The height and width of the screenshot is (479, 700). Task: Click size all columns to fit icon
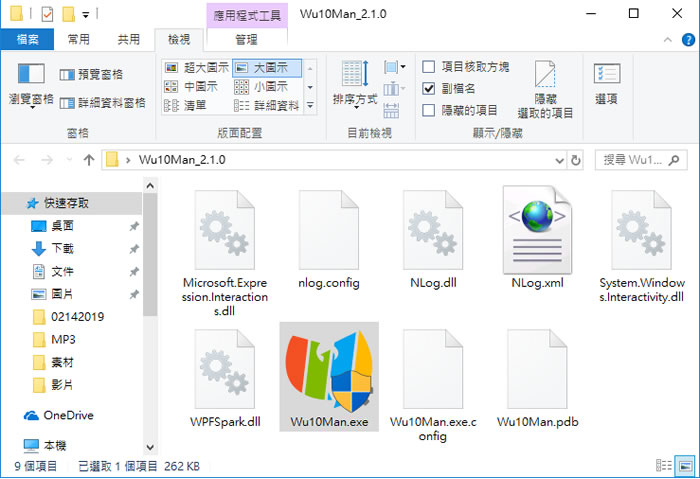click(391, 110)
